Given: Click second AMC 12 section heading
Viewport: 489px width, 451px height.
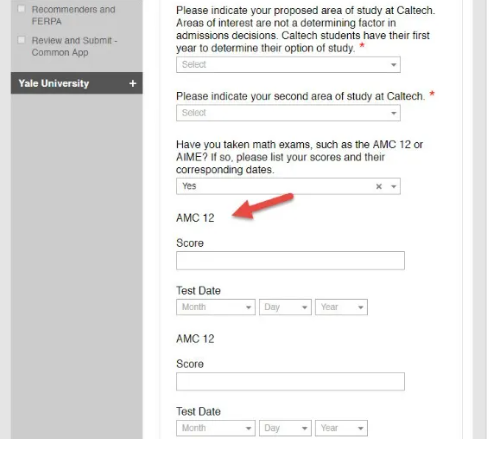Looking at the screenshot, I should pos(195,339).
